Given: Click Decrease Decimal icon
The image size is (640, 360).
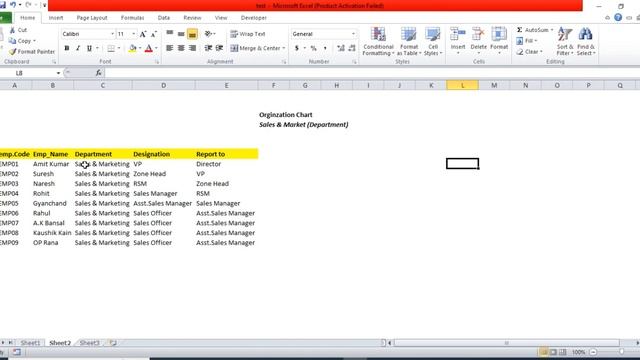Looking at the screenshot, I should coord(352,48).
